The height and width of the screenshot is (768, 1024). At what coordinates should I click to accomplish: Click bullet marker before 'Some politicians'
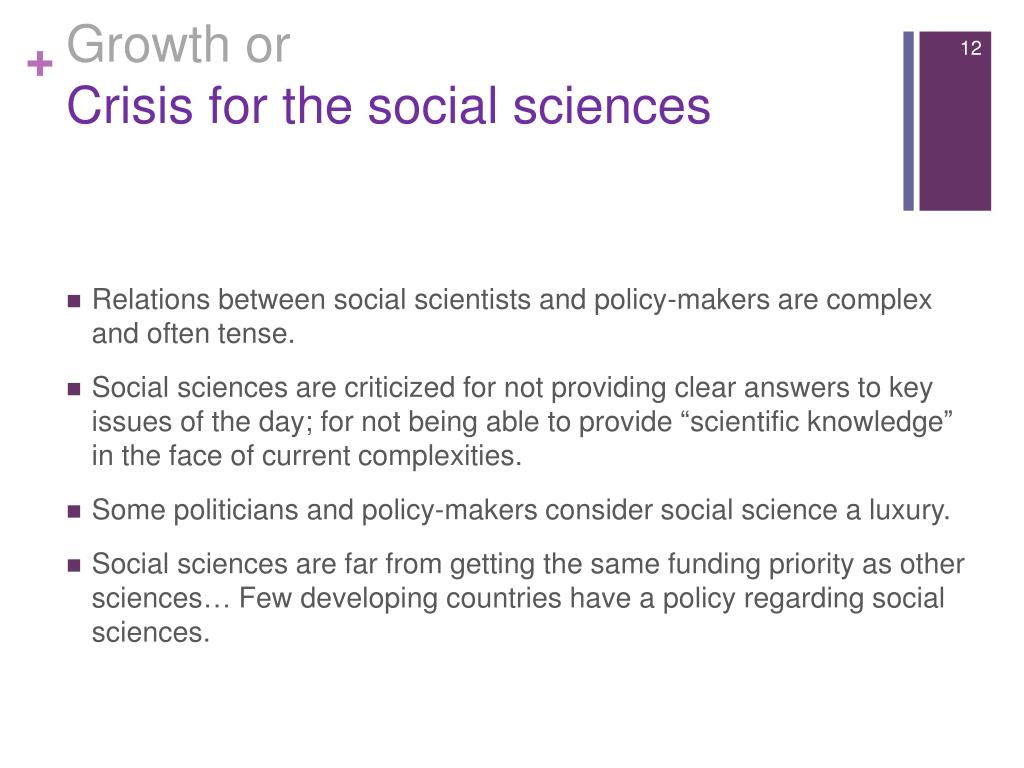click(x=74, y=511)
